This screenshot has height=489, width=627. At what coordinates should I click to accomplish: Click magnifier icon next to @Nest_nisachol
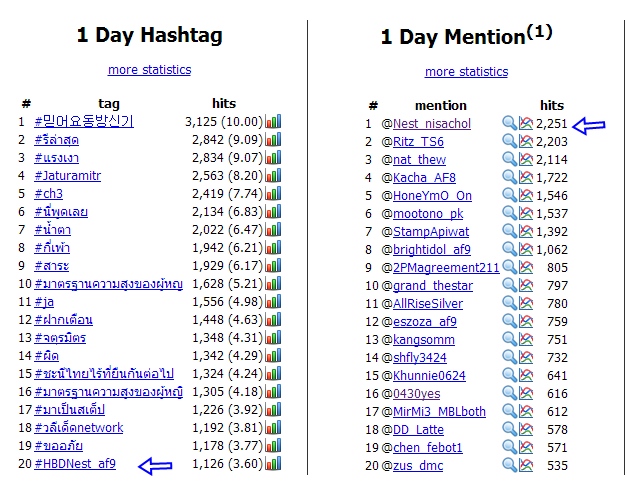point(509,123)
